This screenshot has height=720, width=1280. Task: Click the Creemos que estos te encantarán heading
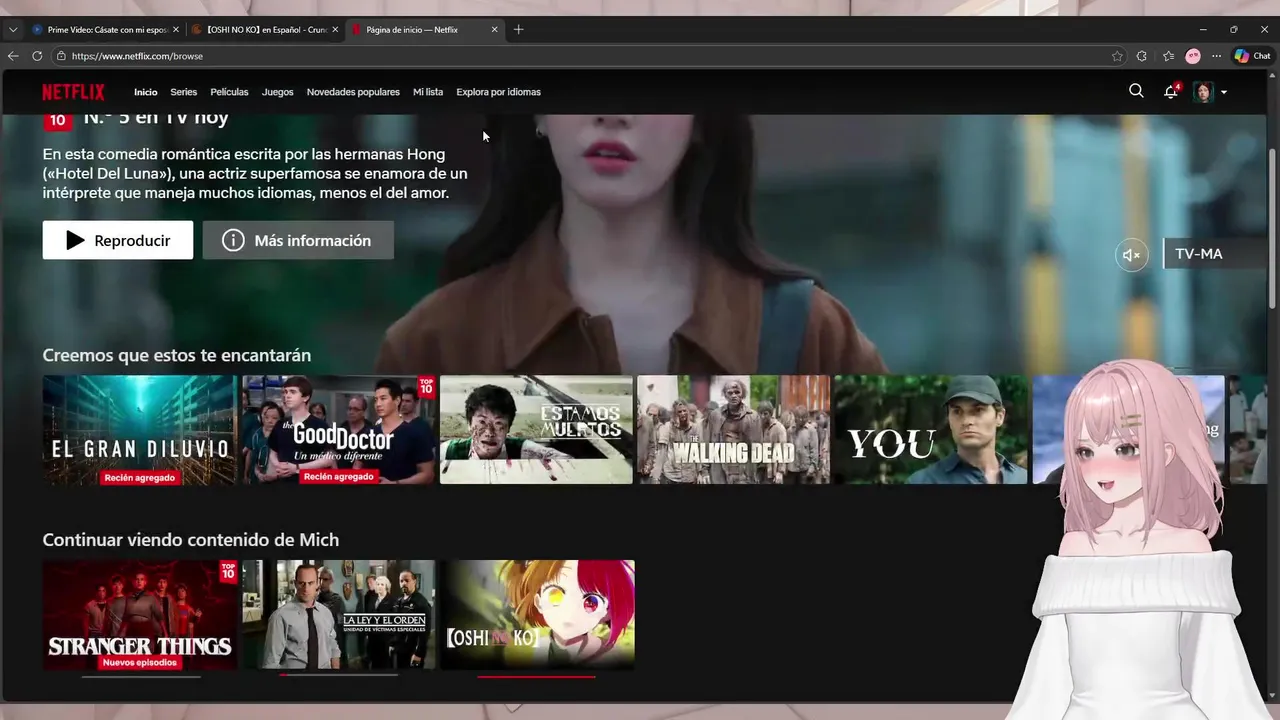tap(177, 355)
